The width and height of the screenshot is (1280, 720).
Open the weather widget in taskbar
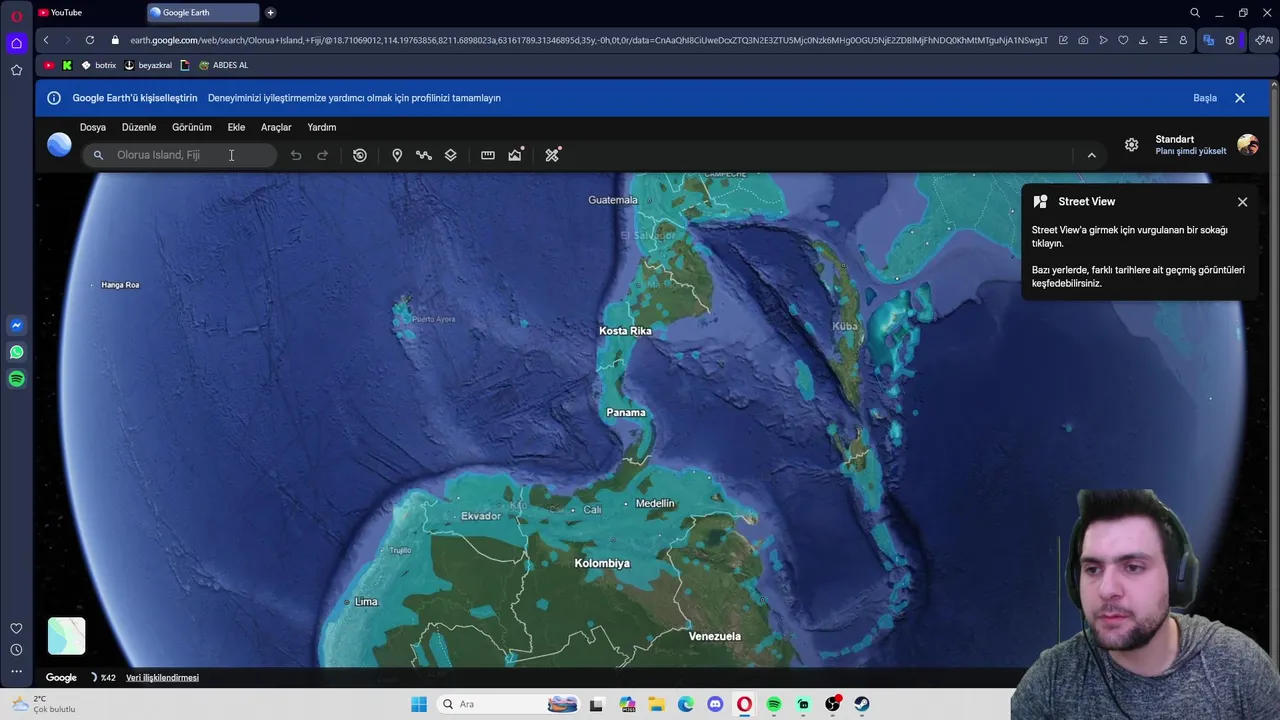[x=42, y=704]
